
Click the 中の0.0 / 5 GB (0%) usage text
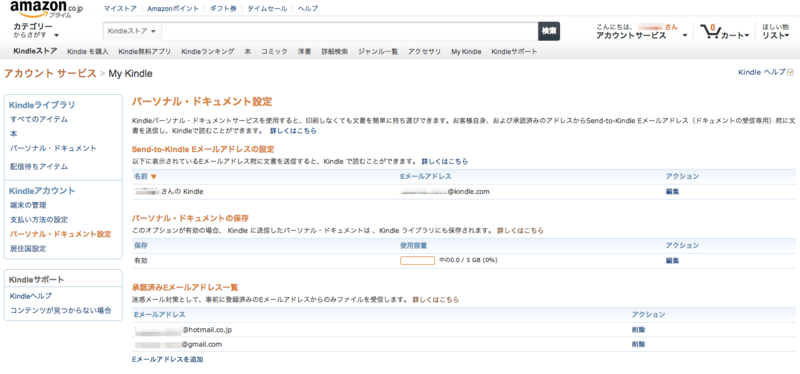(468, 260)
